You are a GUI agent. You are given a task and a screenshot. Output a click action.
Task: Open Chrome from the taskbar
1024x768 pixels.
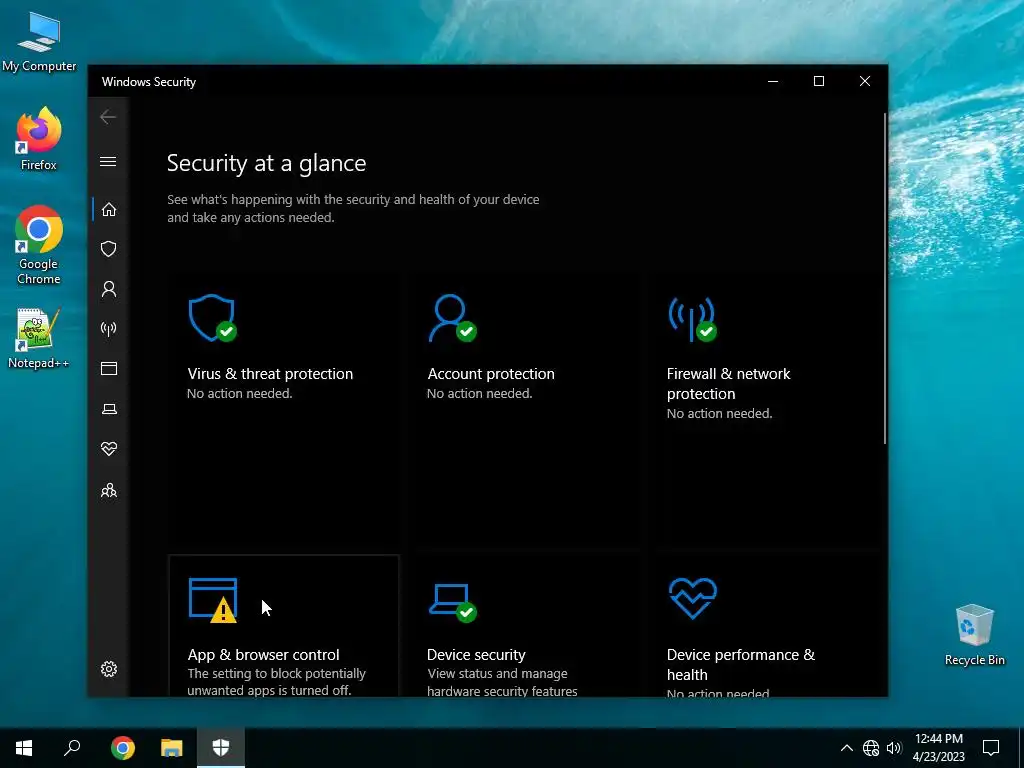pos(123,748)
